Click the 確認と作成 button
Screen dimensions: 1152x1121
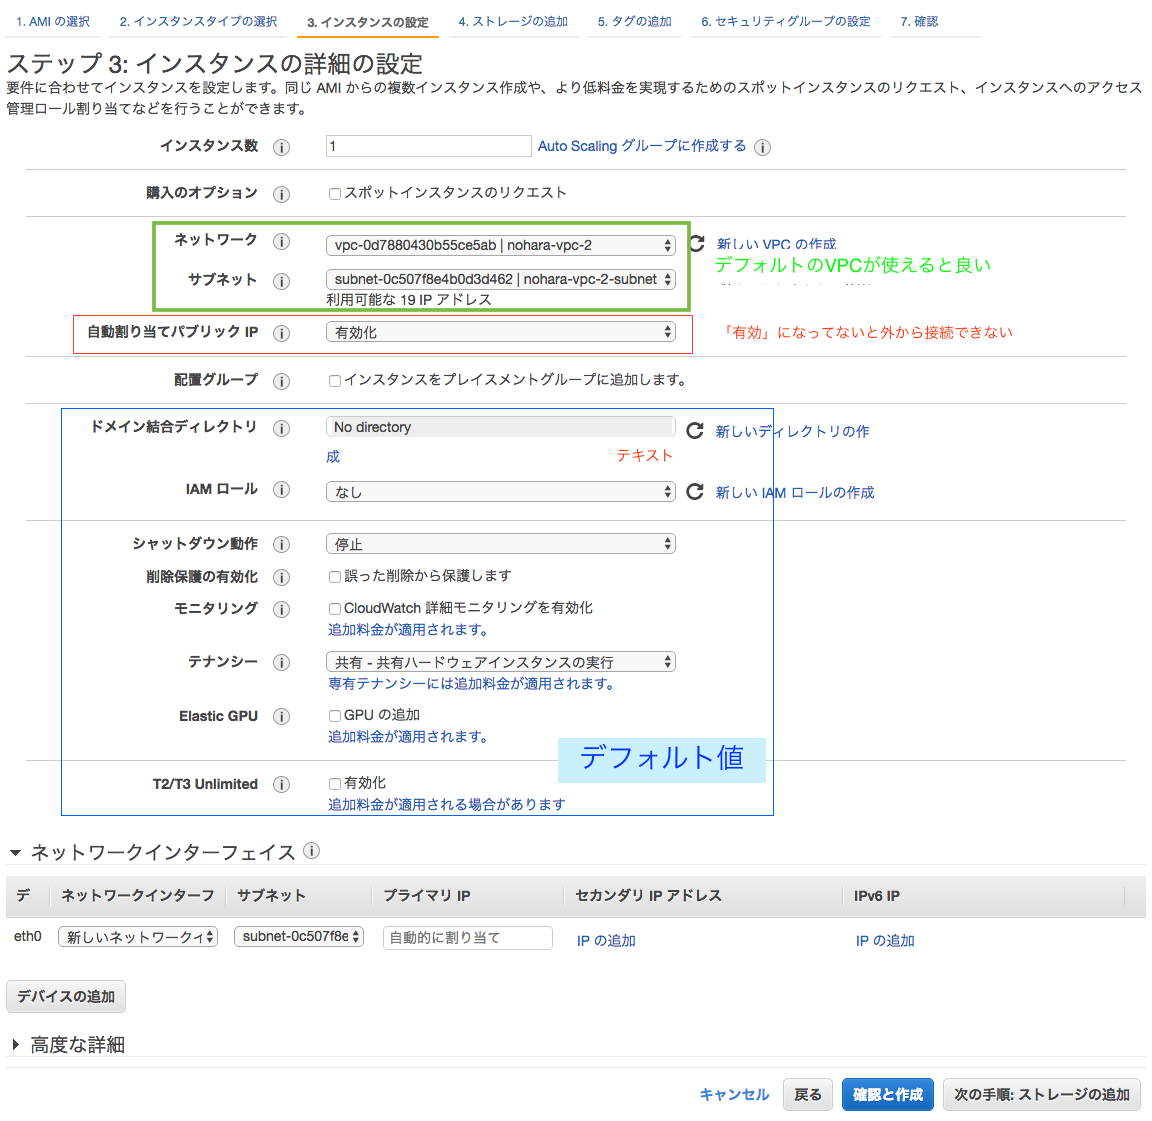click(x=887, y=1094)
